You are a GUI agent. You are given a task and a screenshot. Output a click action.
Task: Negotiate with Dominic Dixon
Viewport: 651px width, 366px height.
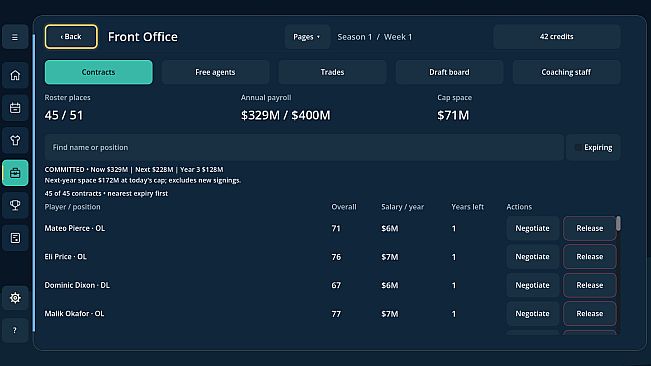[532, 285]
